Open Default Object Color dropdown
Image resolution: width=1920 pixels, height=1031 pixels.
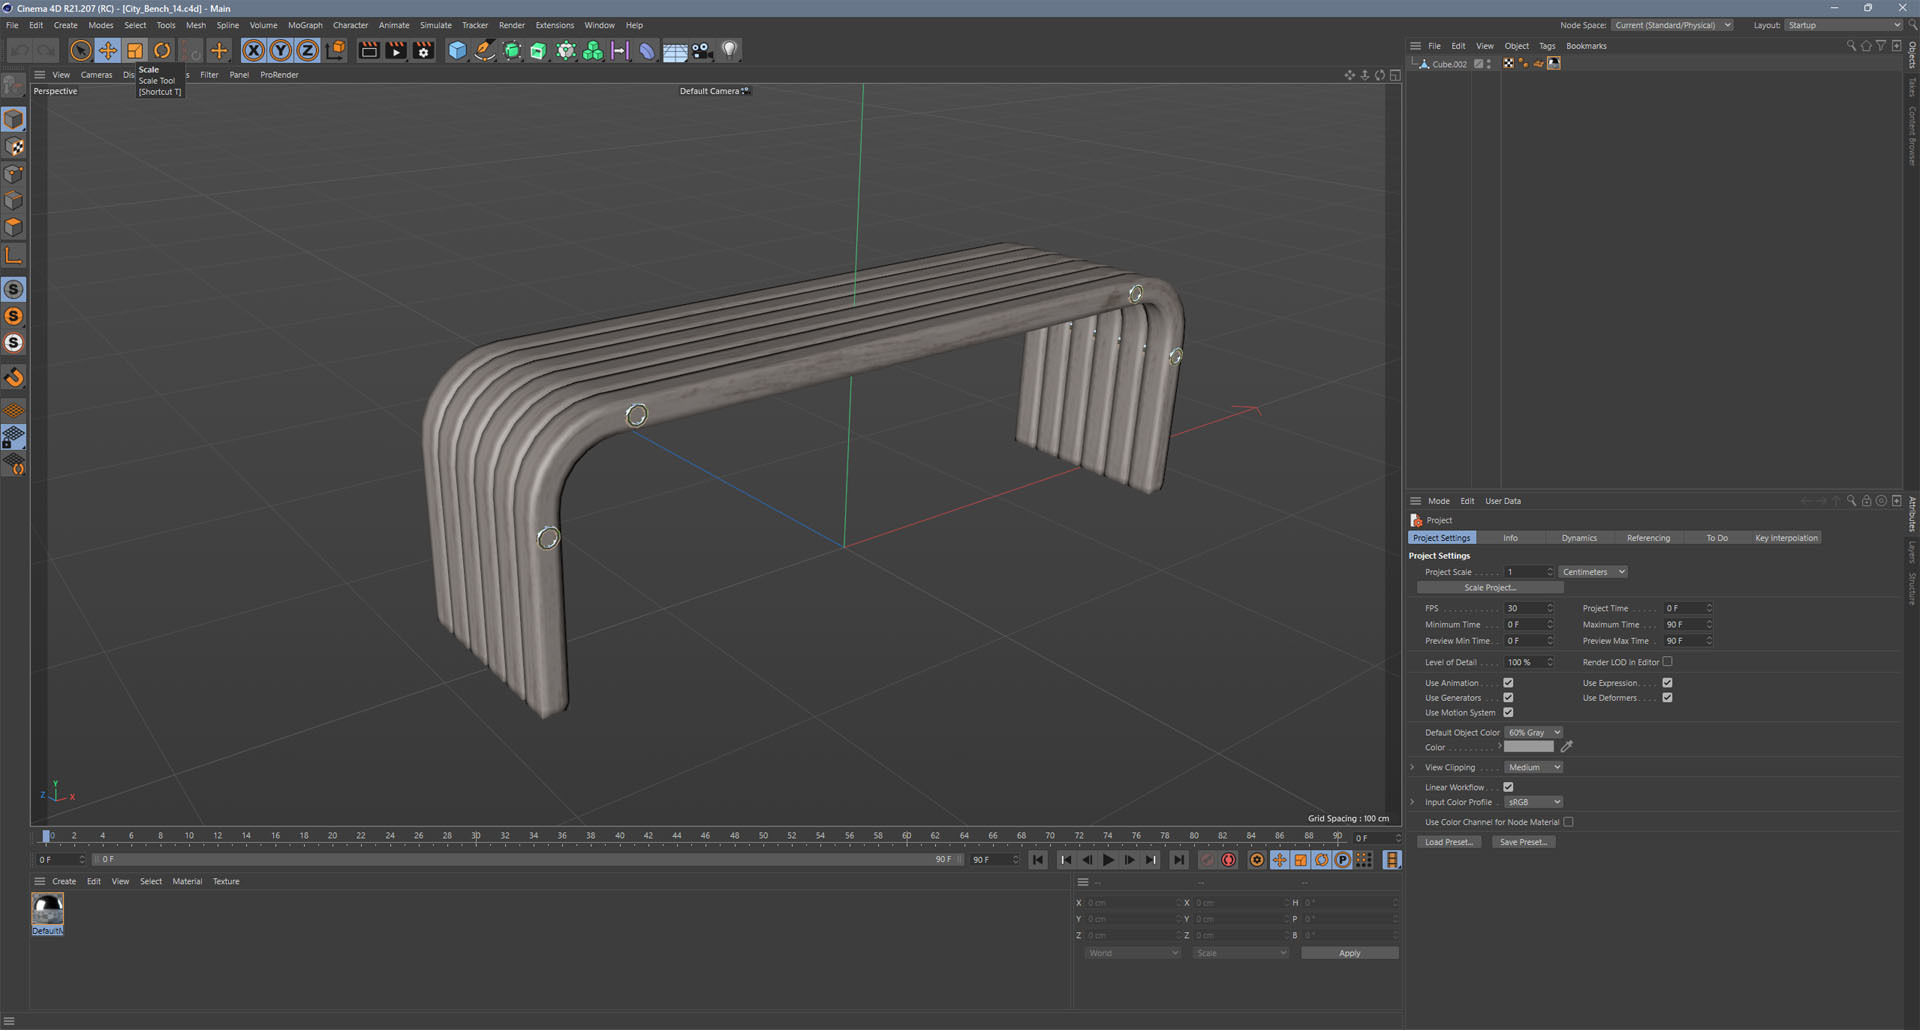1533,733
